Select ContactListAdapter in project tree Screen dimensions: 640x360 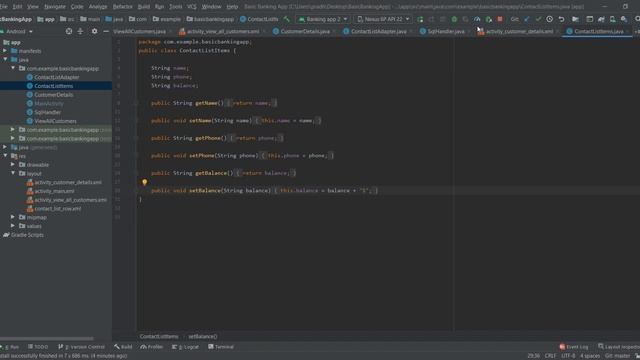[x=57, y=77]
